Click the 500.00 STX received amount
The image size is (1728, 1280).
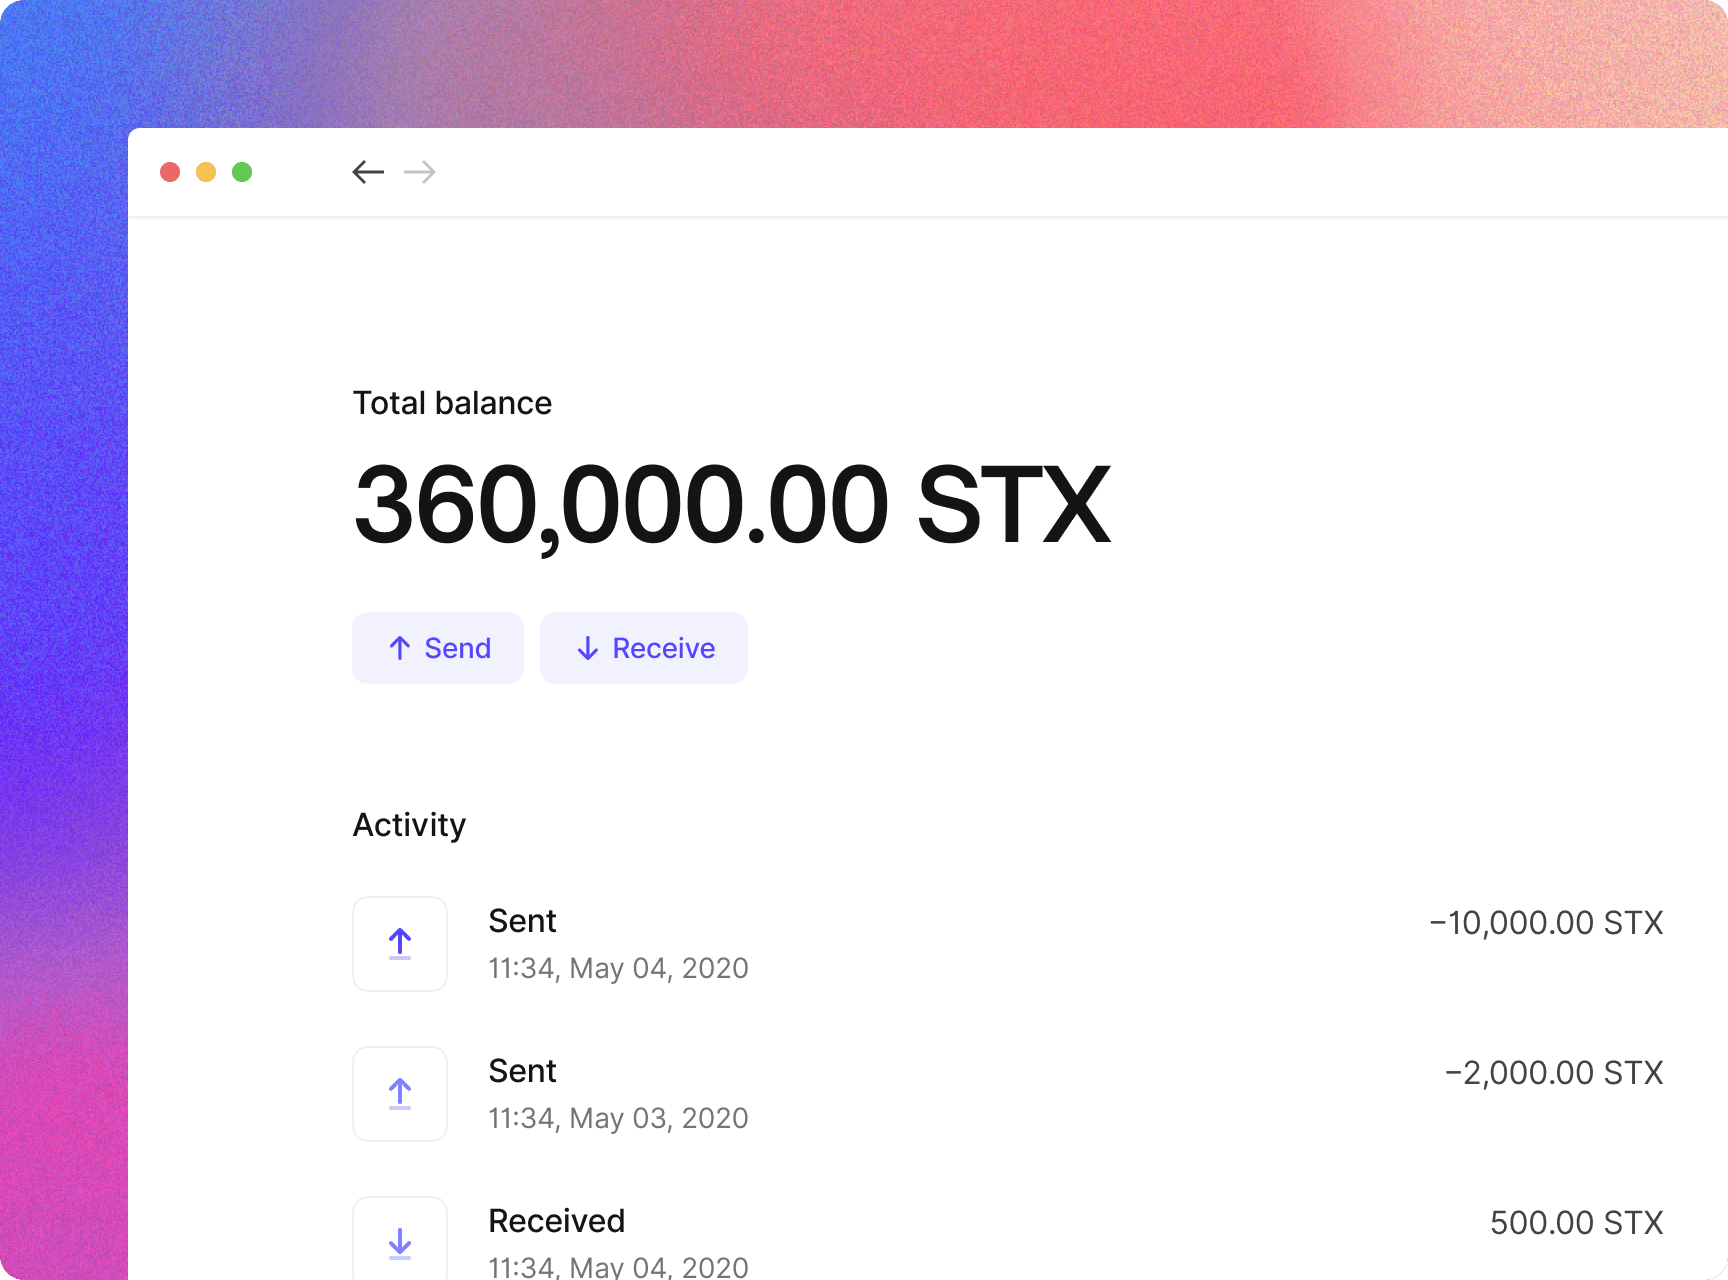coord(1576,1222)
